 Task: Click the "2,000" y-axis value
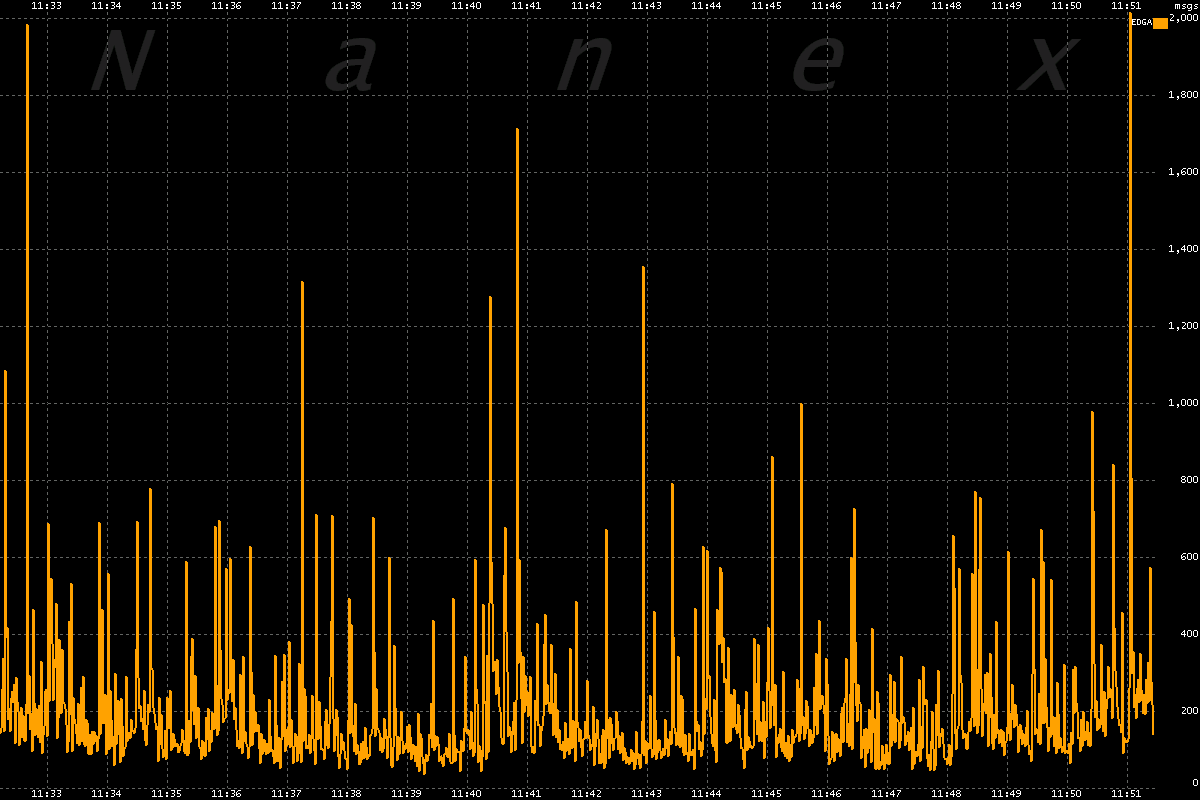tap(1183, 19)
